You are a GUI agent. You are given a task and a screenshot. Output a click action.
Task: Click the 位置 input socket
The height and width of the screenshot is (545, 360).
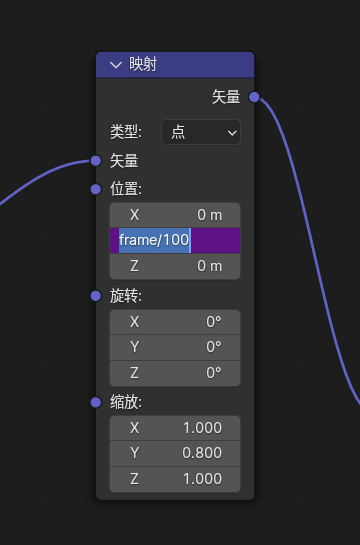(x=96, y=189)
